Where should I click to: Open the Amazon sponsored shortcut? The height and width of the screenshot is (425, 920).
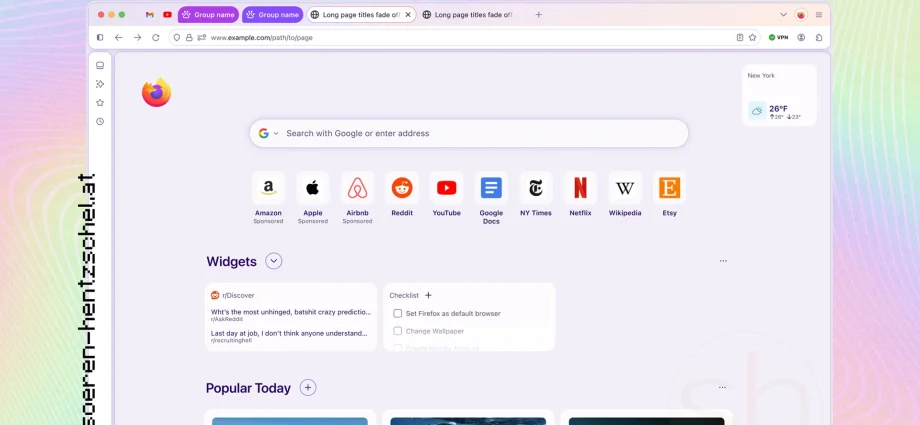[268, 198]
